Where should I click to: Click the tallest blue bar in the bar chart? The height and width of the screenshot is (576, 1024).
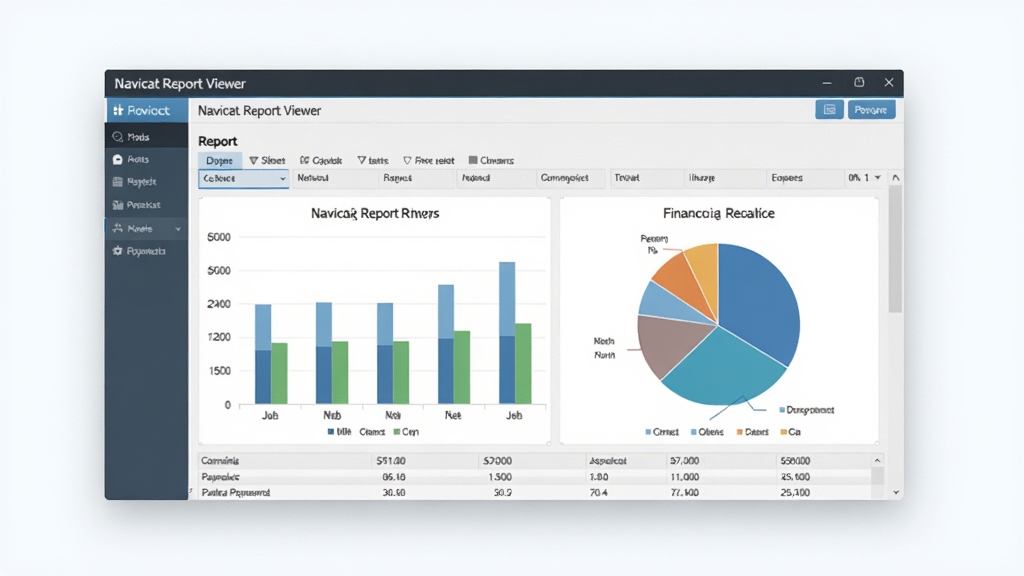(x=507, y=332)
